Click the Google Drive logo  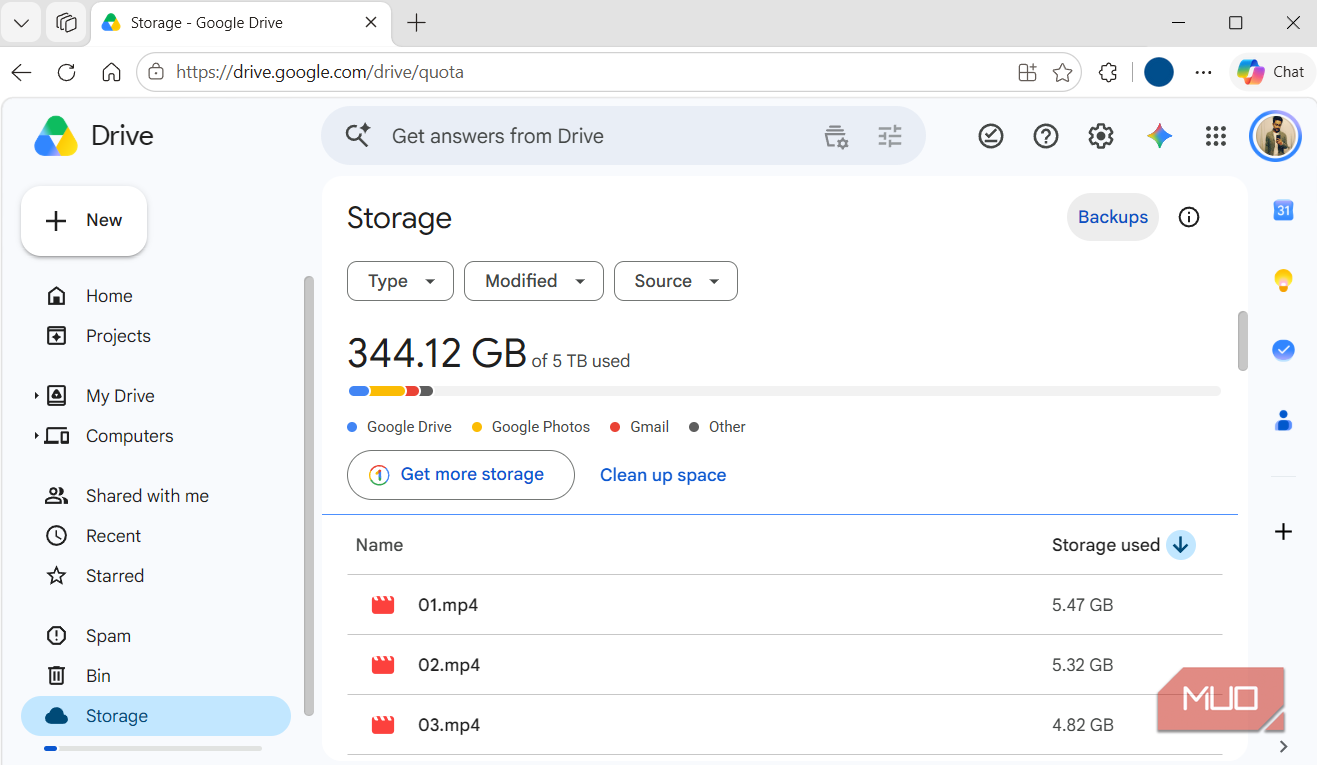[94, 136]
